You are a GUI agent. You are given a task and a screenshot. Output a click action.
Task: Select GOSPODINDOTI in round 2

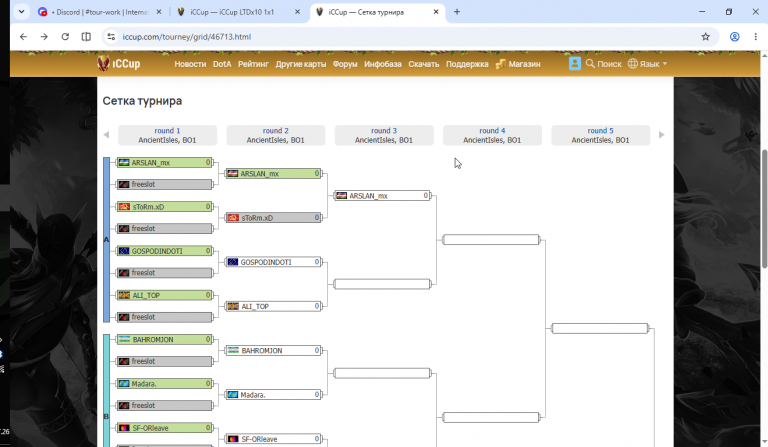273,262
